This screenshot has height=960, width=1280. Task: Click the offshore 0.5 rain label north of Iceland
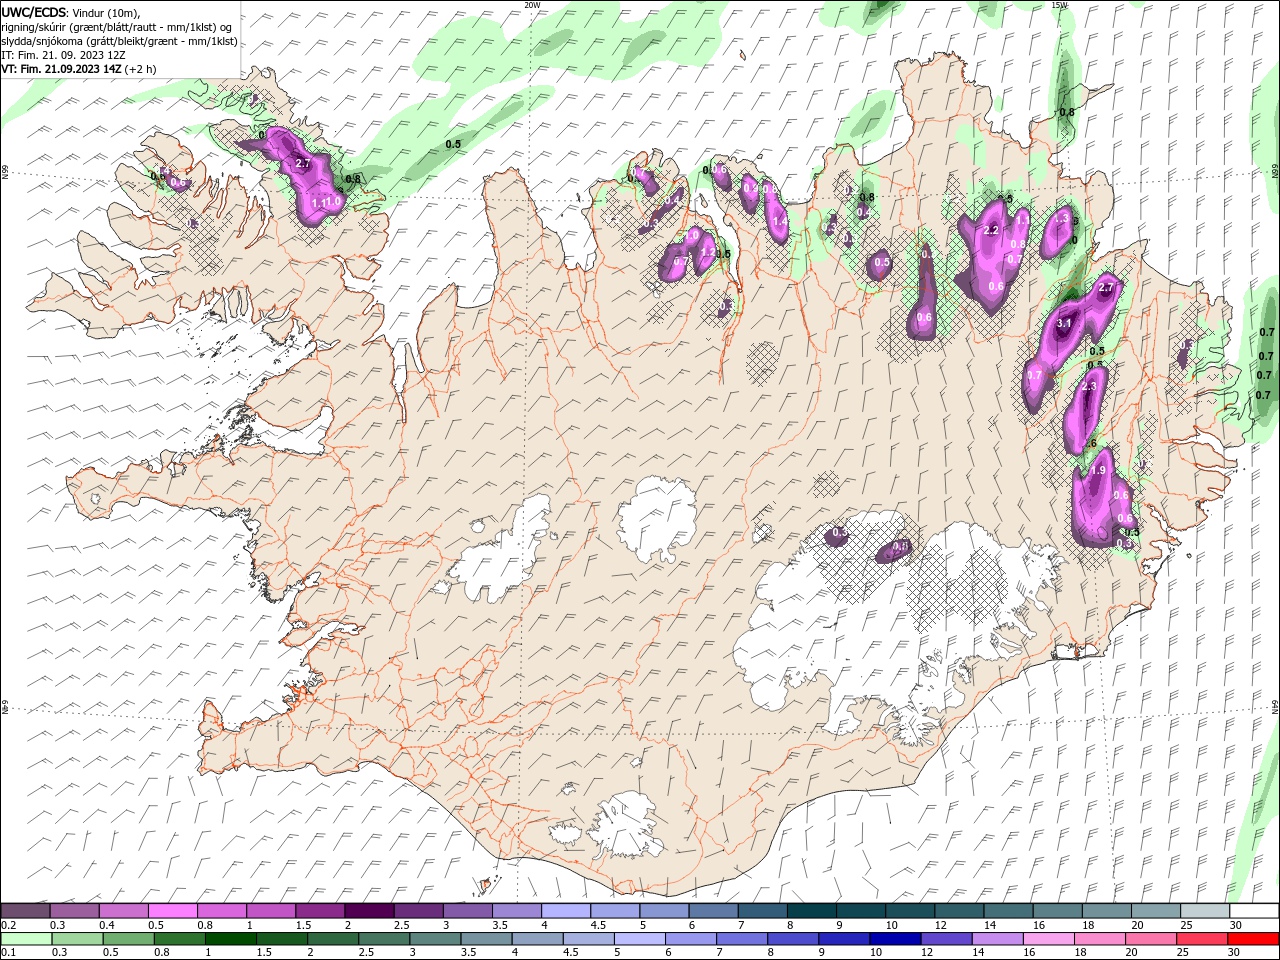tap(453, 144)
